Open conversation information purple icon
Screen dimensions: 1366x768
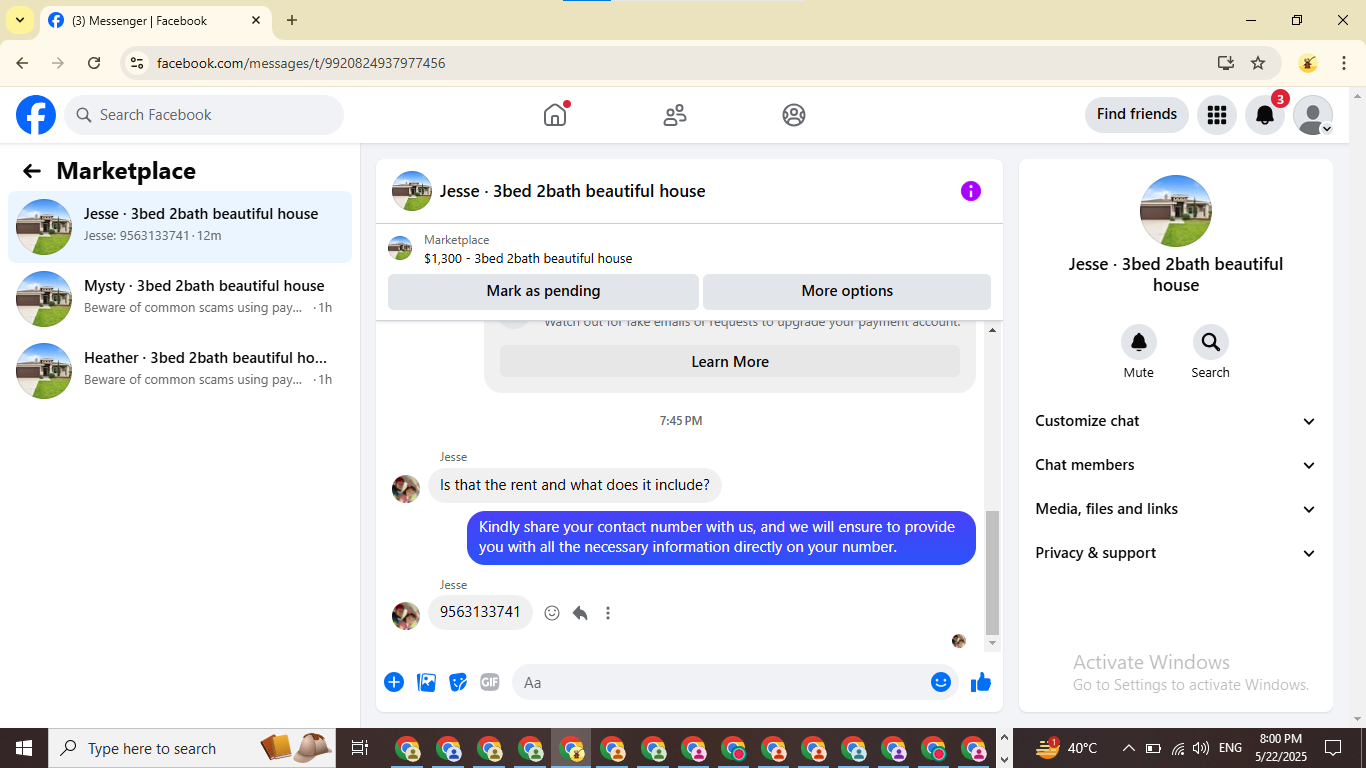[x=971, y=191]
